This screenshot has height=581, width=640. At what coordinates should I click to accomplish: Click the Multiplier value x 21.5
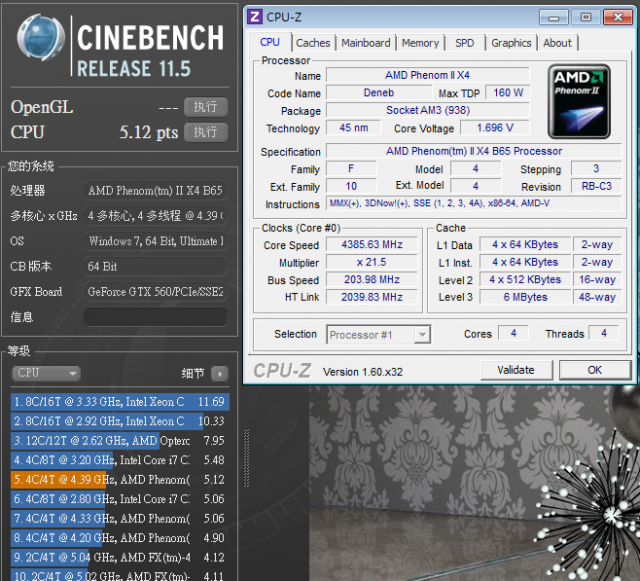point(372,262)
